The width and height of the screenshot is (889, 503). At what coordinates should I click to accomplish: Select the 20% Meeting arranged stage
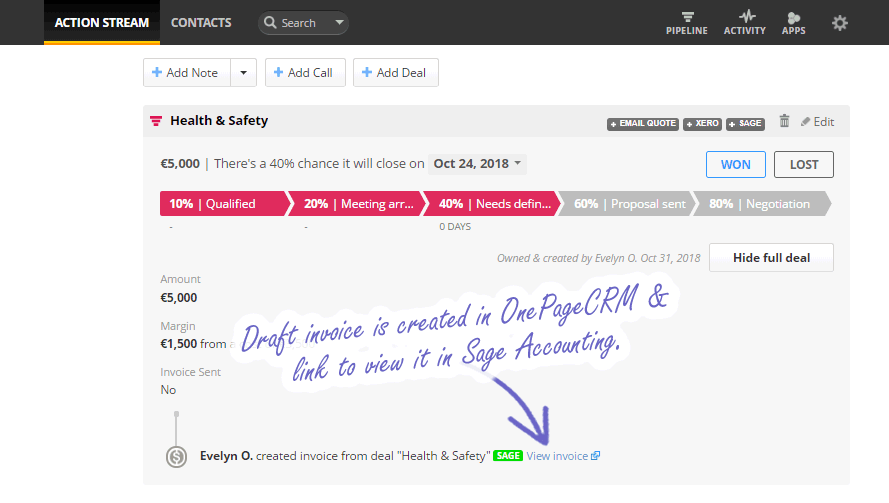(x=358, y=204)
